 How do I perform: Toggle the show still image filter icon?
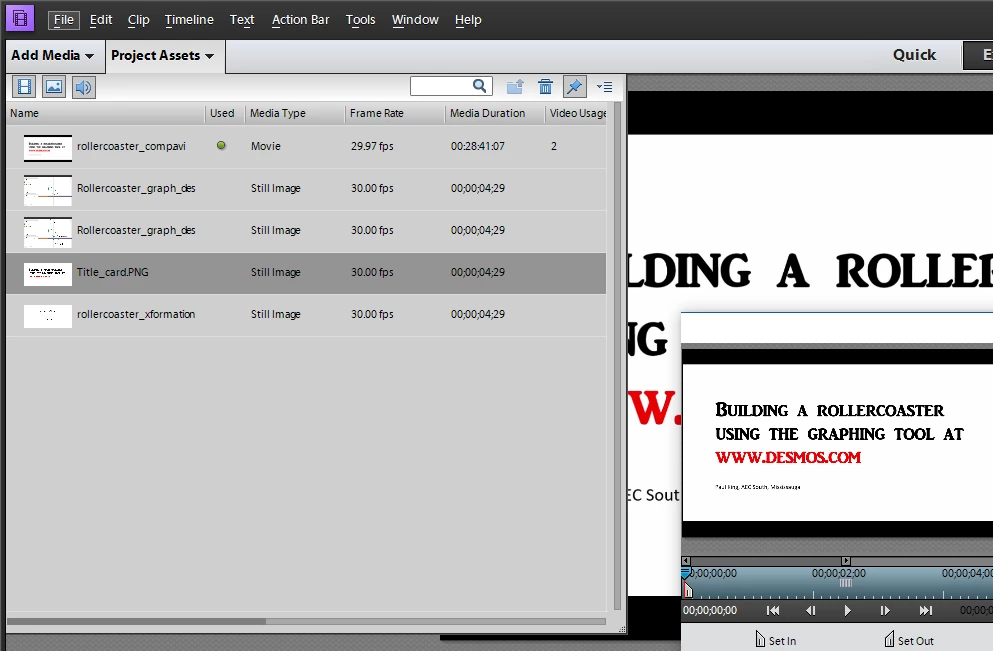pyautogui.click(x=54, y=87)
